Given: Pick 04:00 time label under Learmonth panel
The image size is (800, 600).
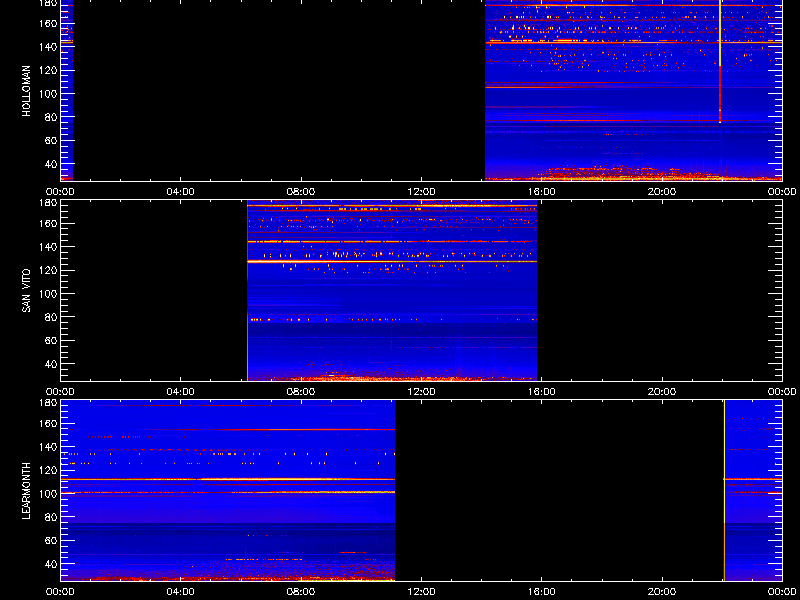Looking at the screenshot, I should point(181,592).
